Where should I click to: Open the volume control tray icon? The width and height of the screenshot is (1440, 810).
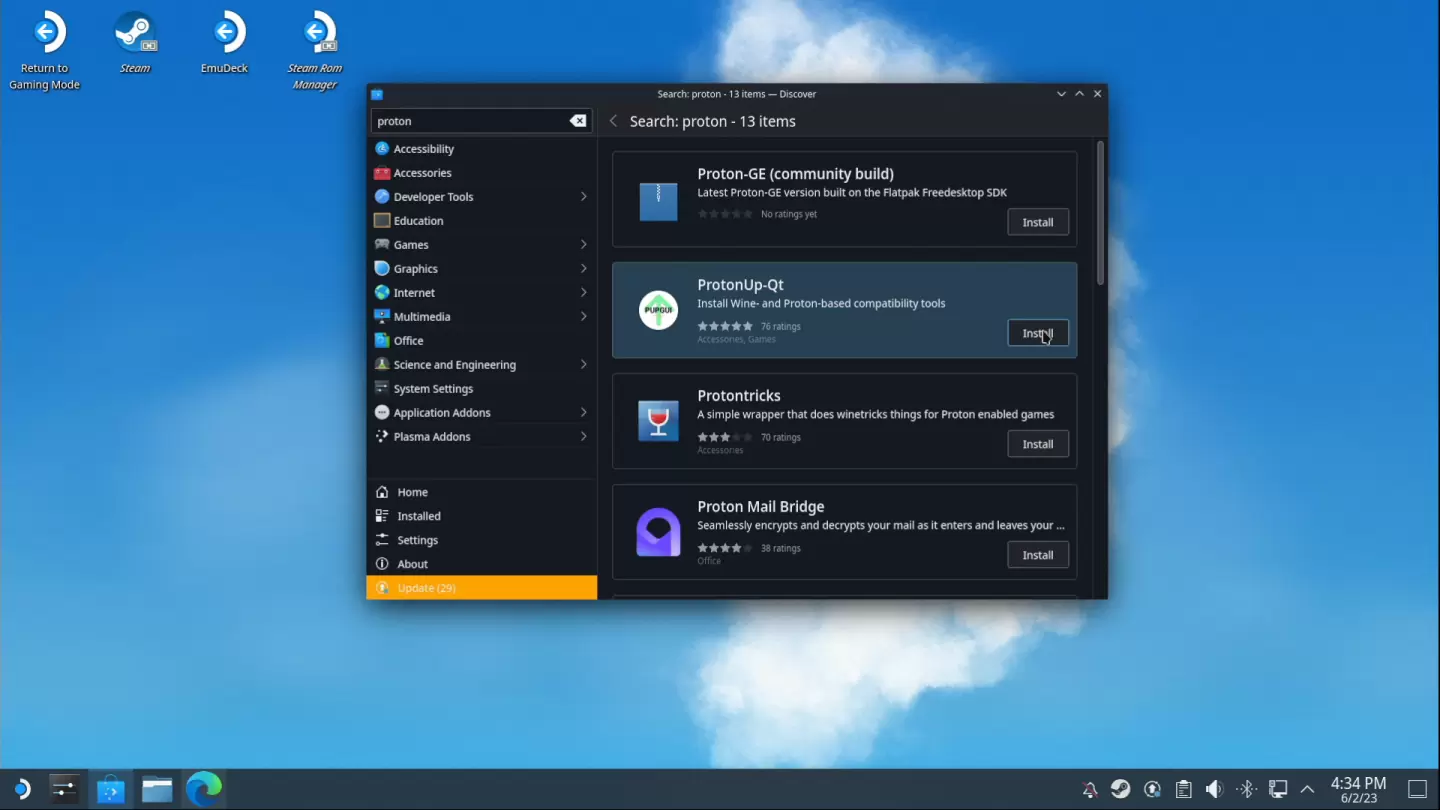coord(1214,789)
